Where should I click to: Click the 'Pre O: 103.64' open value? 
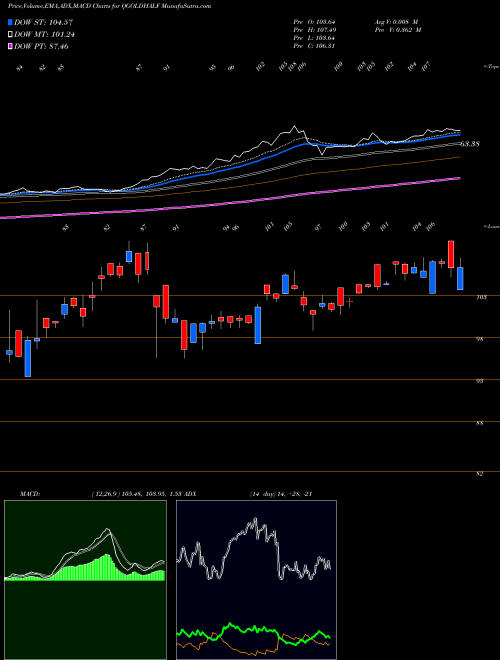tap(314, 21)
